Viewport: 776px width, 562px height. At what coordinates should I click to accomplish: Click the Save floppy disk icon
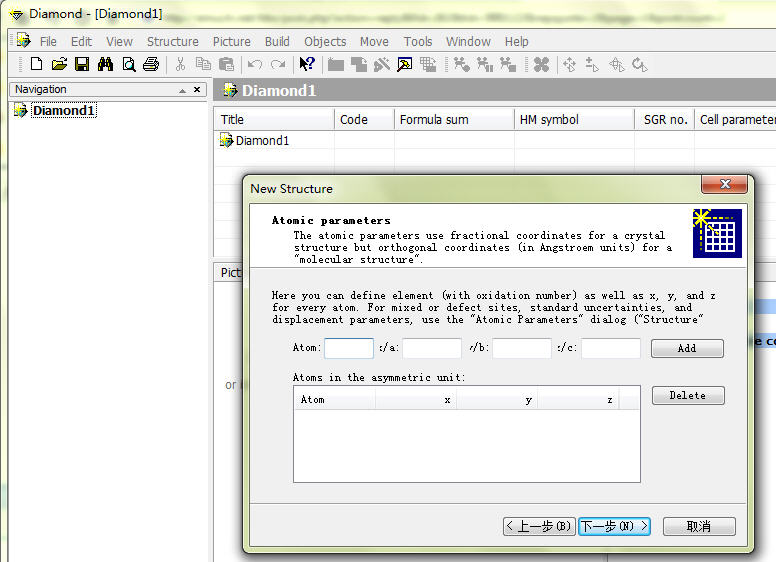coord(82,64)
